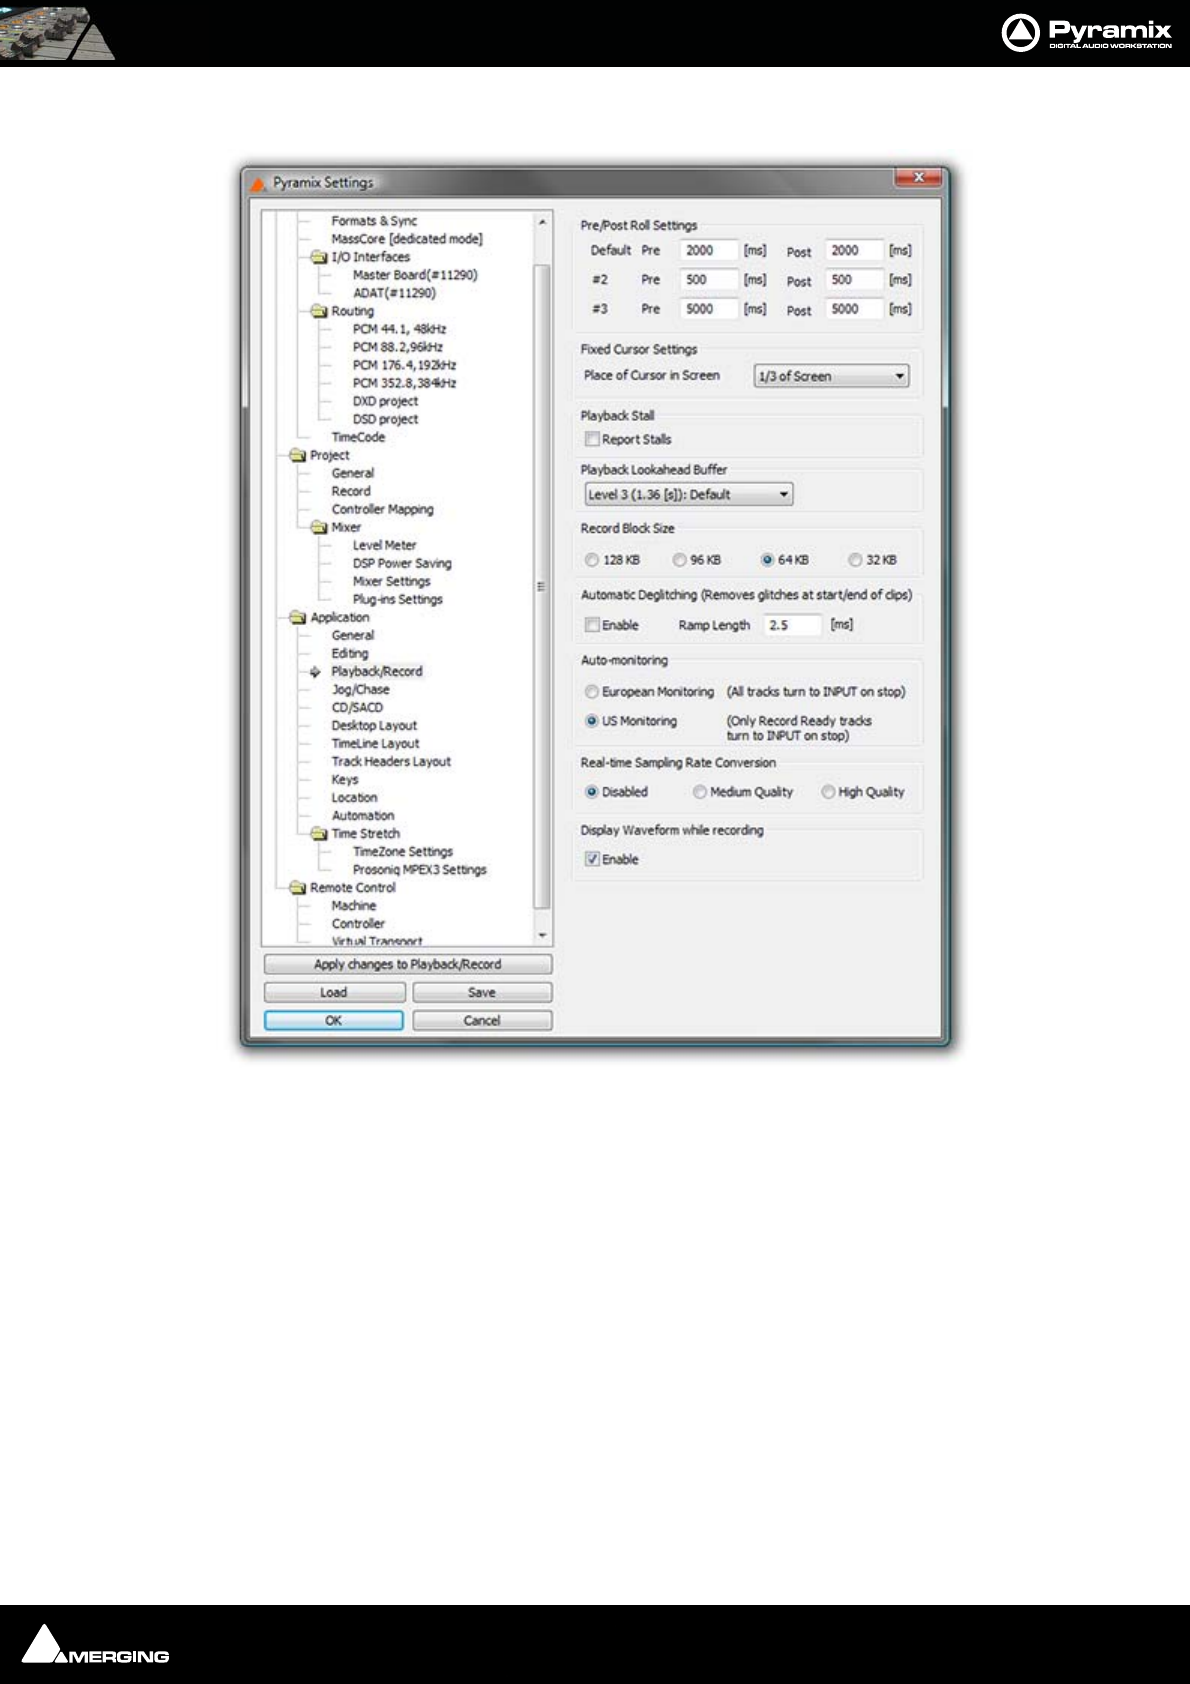Select MassCore [dedicated mode] tree item
The height and width of the screenshot is (1684, 1190).
pyautogui.click(x=407, y=239)
